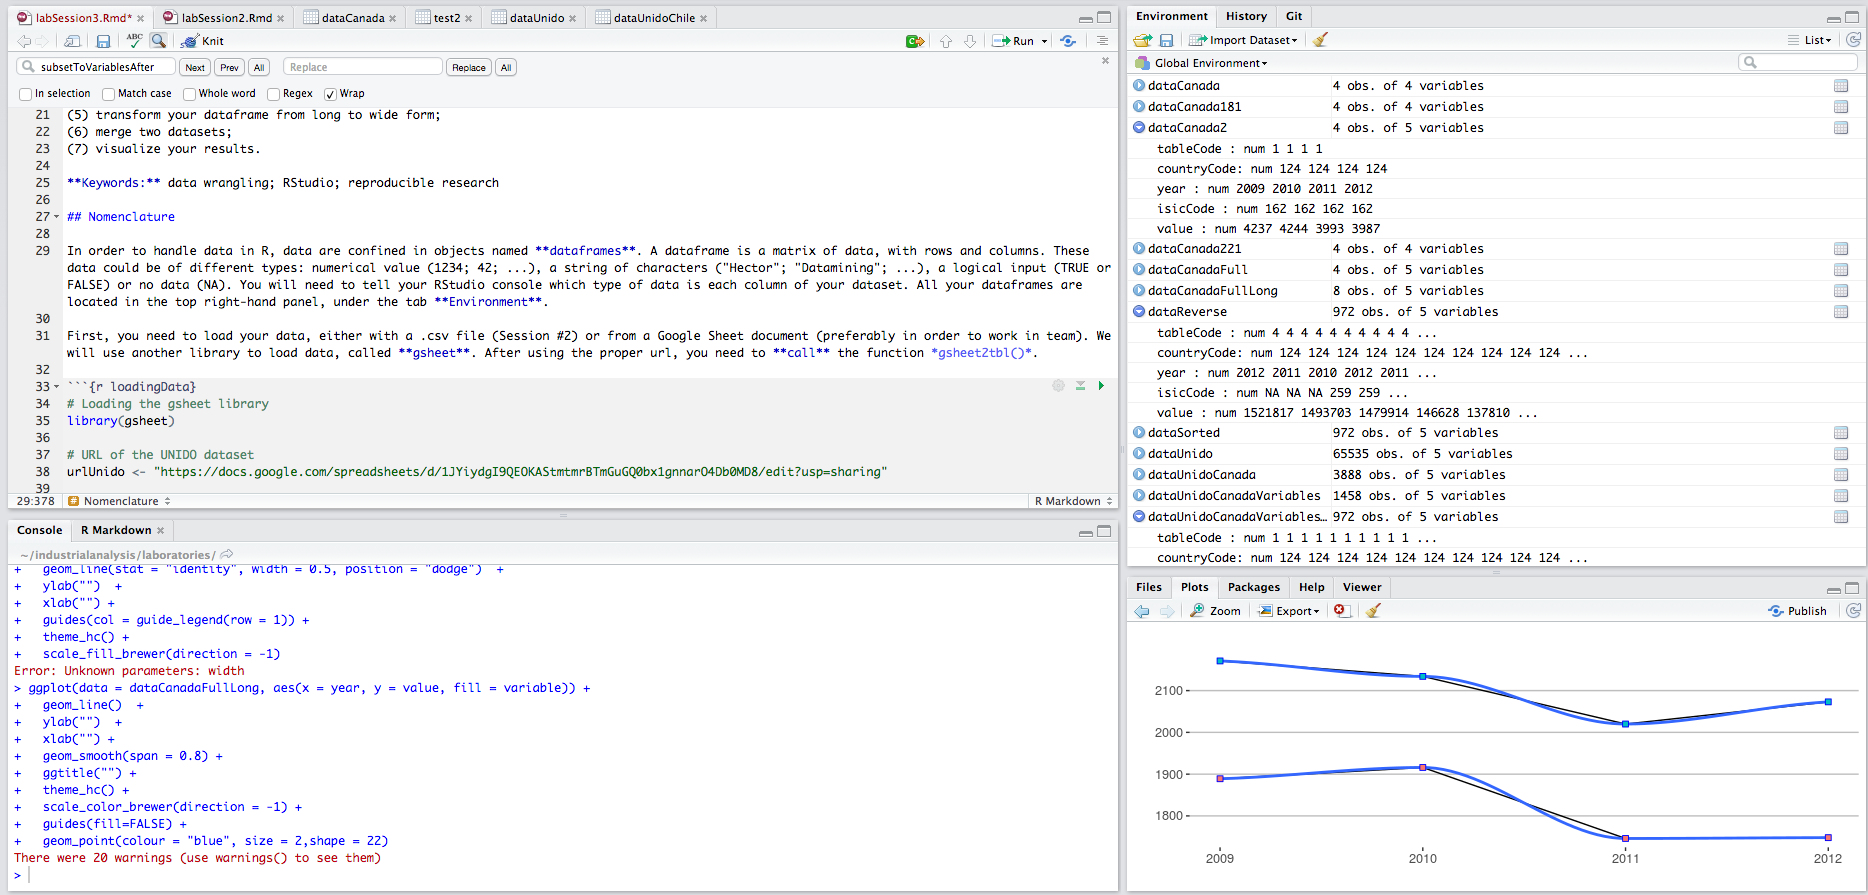Go to previous section/chunk arrow
1868x895 pixels.
click(x=946, y=41)
